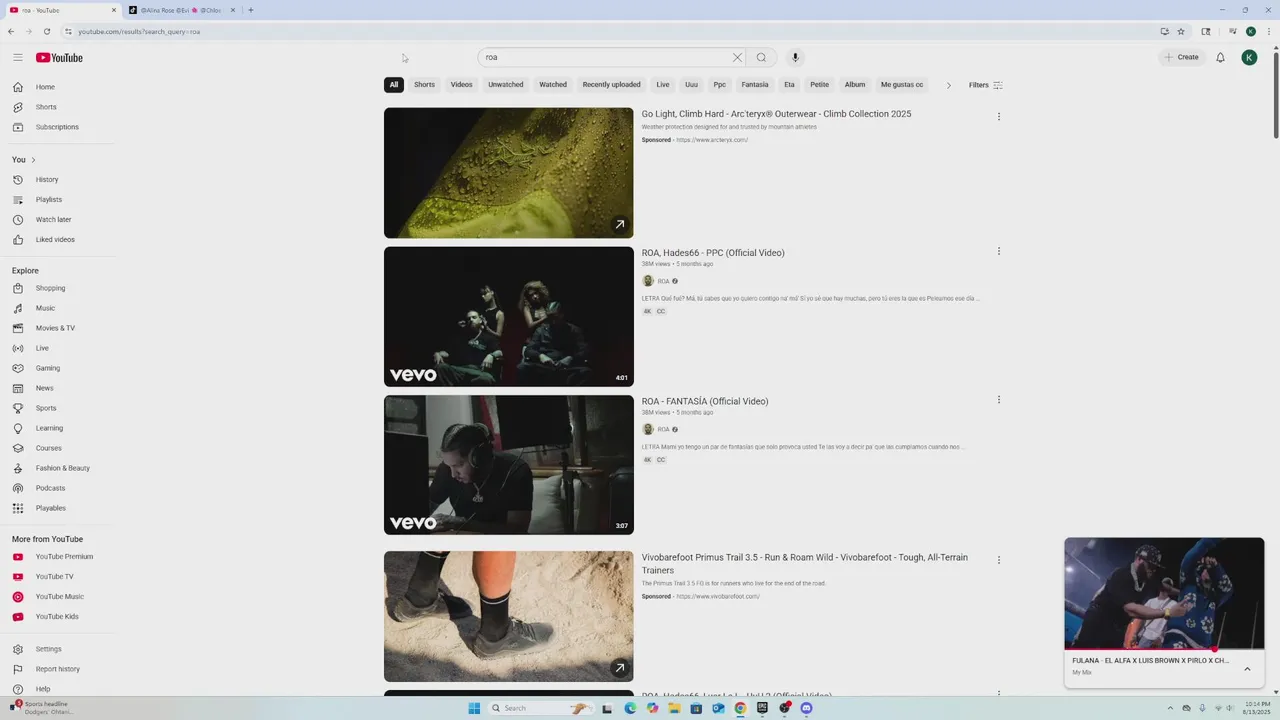1280x720 pixels.
Task: Open the More options menu for ROA, Hades66 - PPC
Action: pyautogui.click(x=998, y=251)
